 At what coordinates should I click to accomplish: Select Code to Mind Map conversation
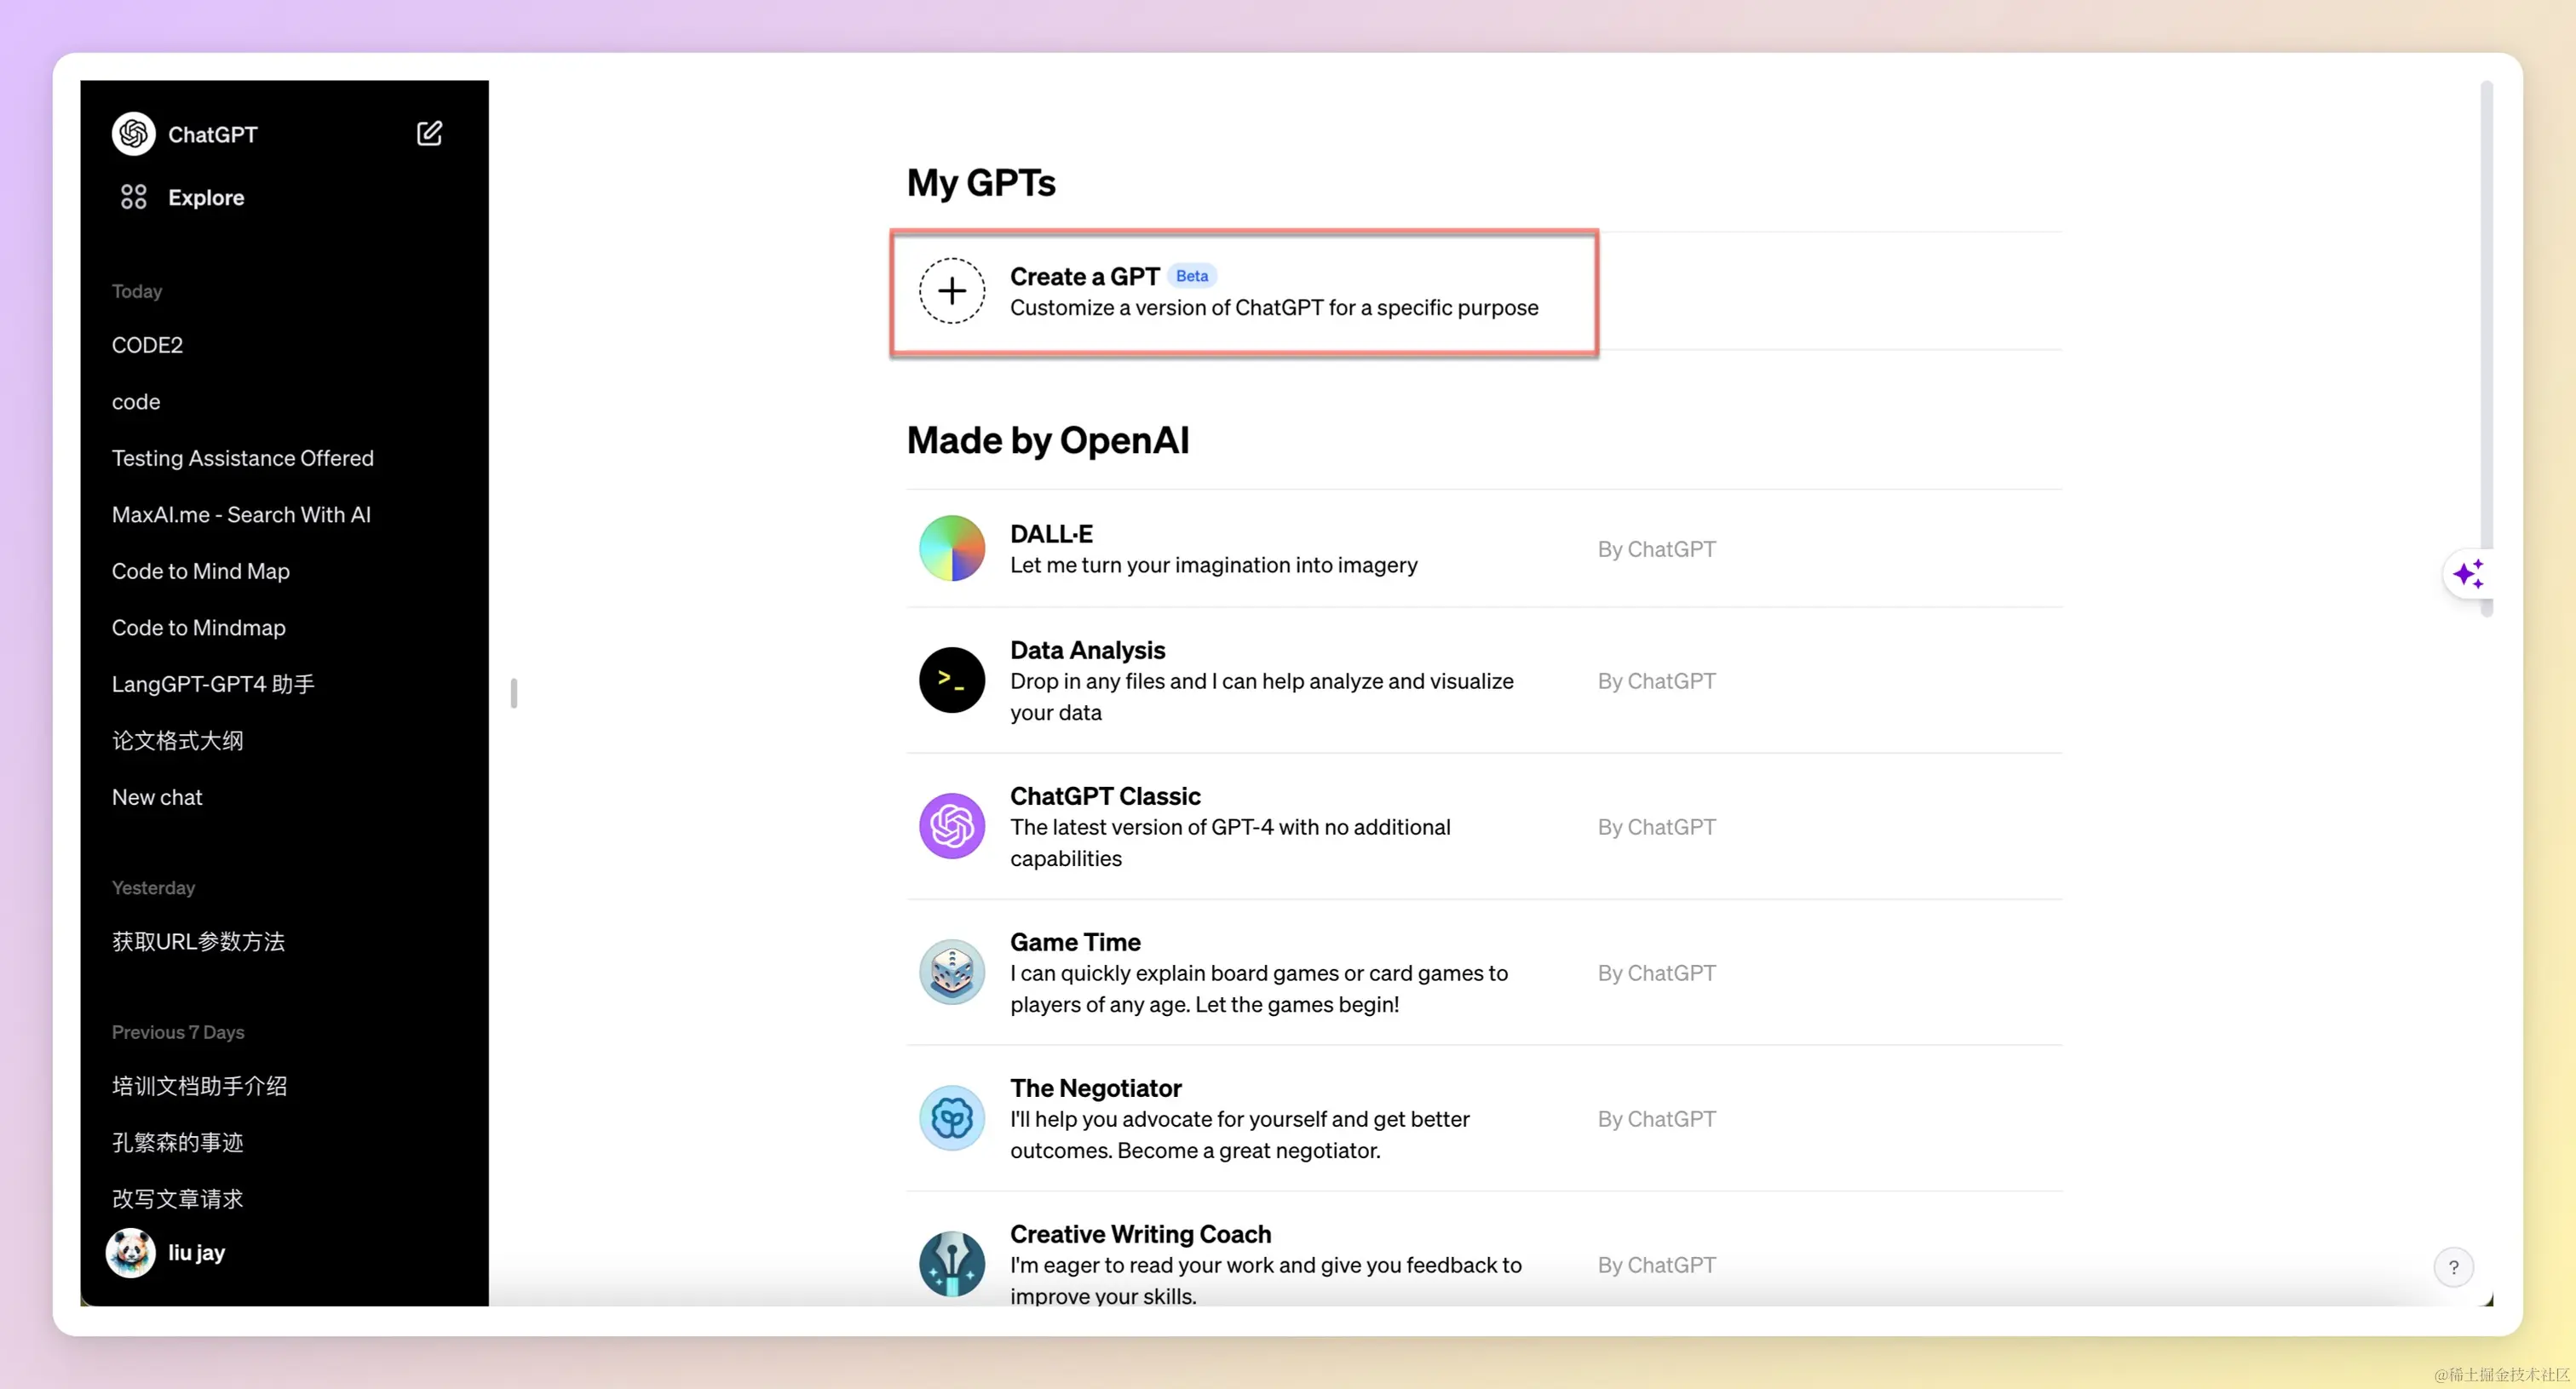pyautogui.click(x=200, y=571)
